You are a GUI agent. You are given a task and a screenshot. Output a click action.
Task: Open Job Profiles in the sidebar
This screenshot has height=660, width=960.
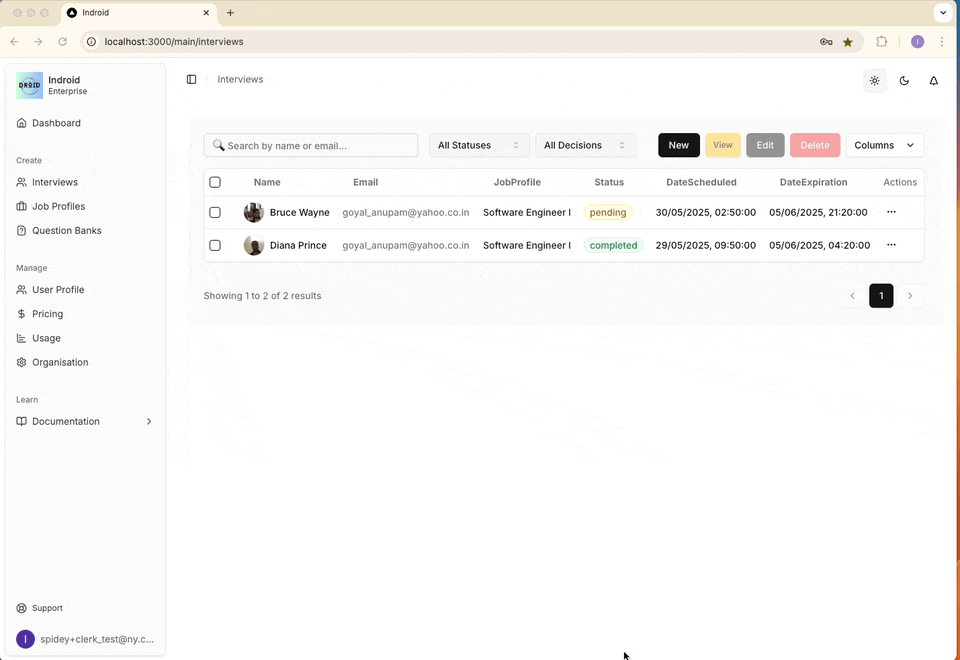[x=58, y=206]
